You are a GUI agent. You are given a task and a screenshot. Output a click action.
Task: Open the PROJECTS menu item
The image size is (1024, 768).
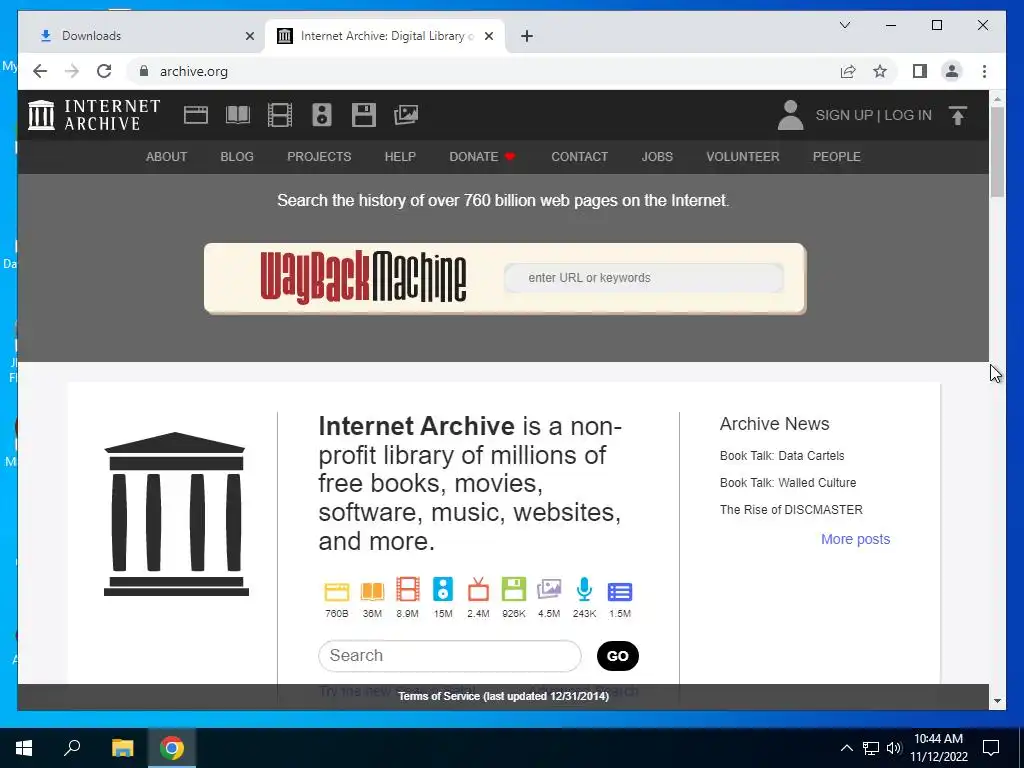tap(319, 157)
